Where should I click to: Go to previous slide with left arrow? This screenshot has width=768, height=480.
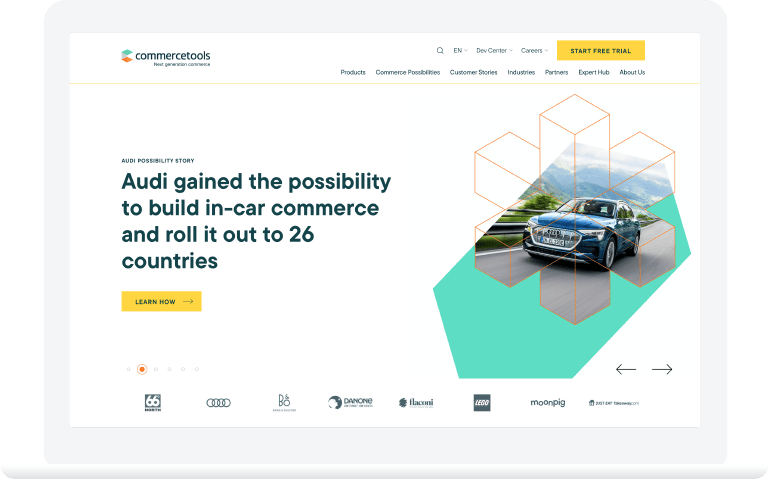[626, 369]
